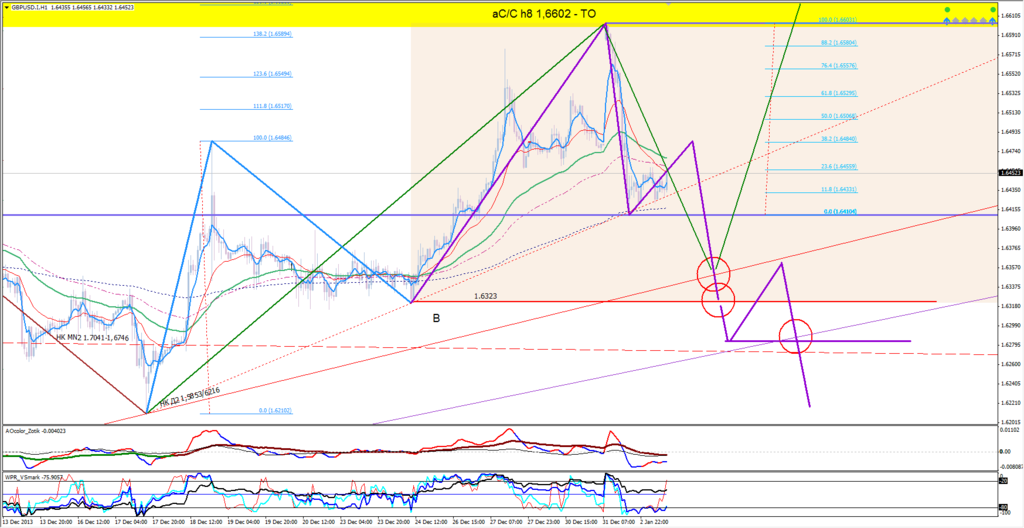
Task: Click the rightmost green dot in top-right corner
Action: [x=992, y=10]
